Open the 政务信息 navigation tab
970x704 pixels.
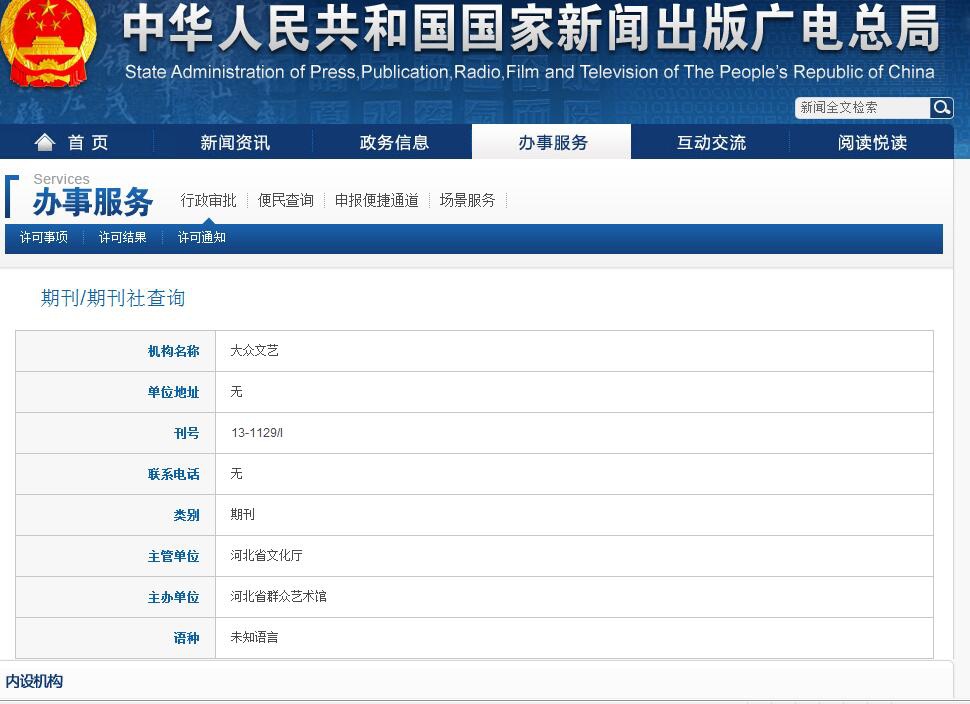point(394,142)
